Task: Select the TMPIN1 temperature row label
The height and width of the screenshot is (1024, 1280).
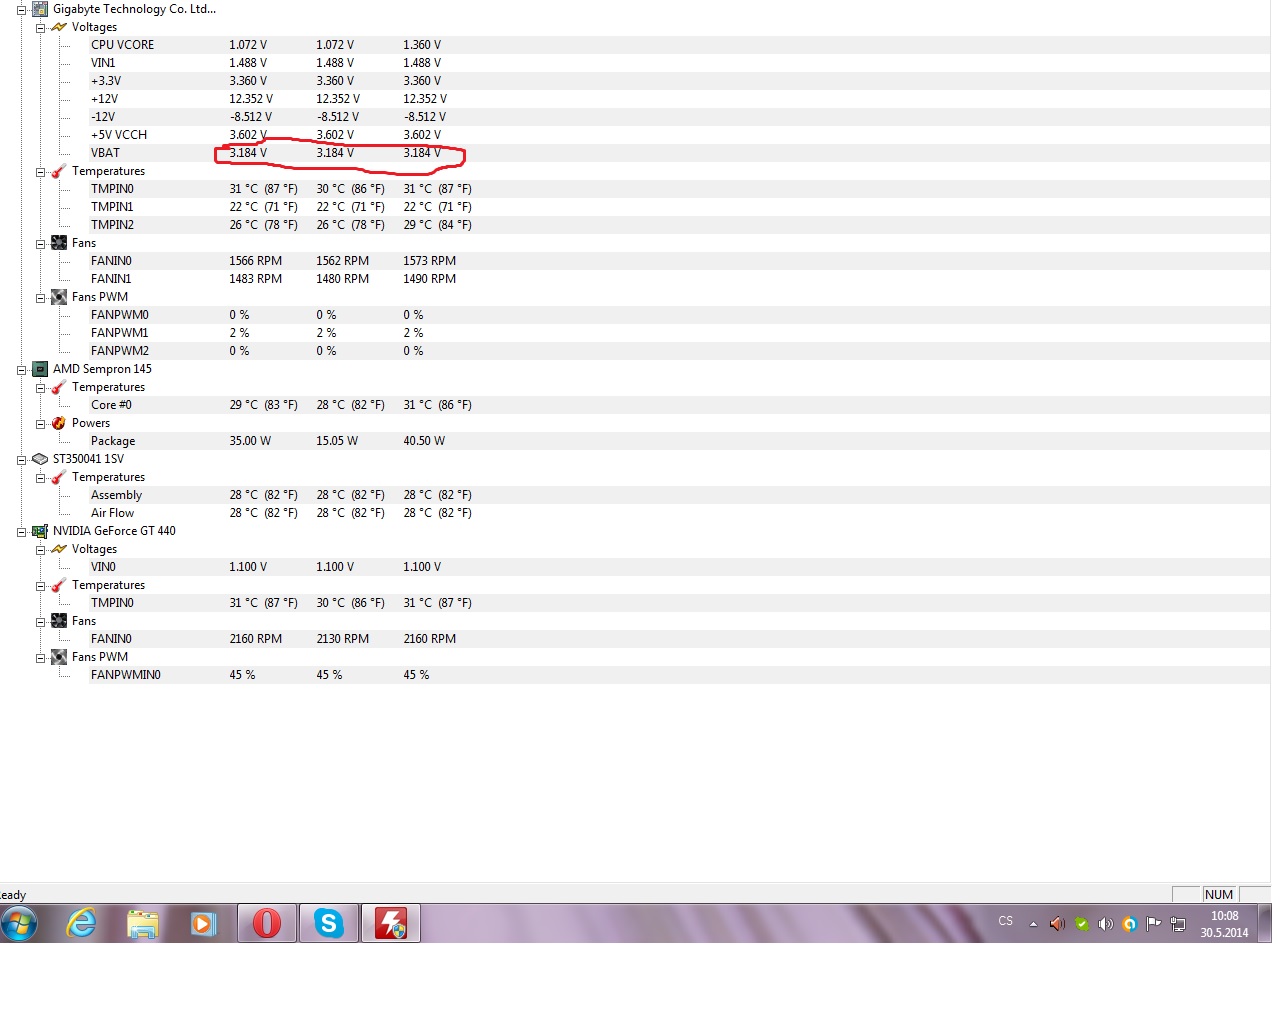Action: click(x=112, y=207)
